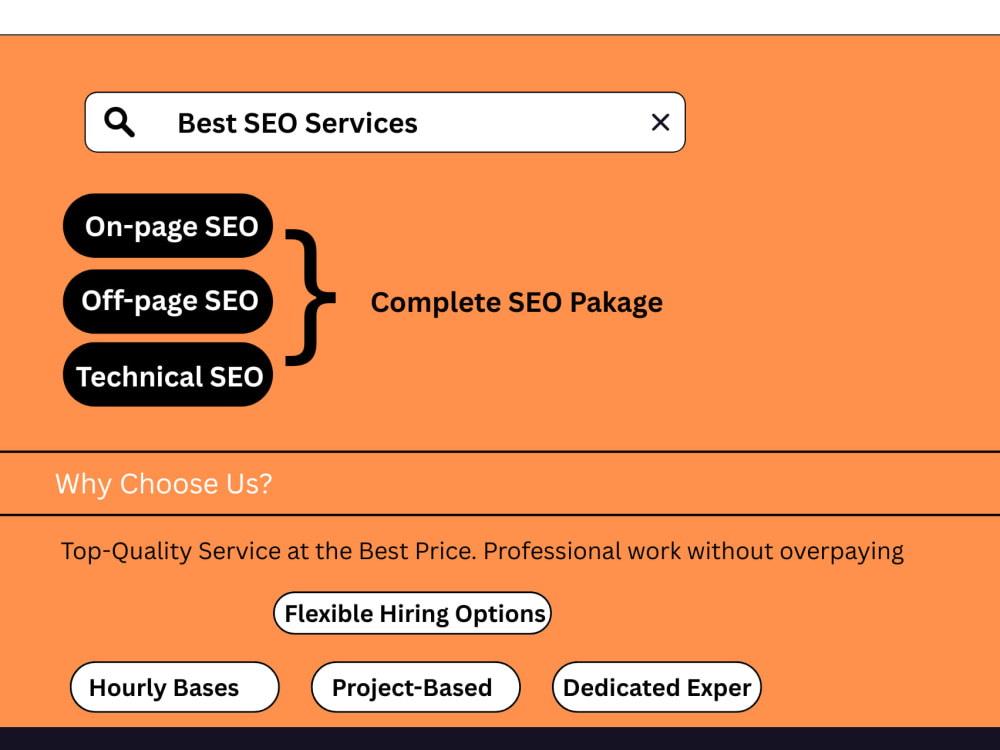The height and width of the screenshot is (750, 1000).
Task: Select the On-page SEO pill
Action: click(x=168, y=226)
